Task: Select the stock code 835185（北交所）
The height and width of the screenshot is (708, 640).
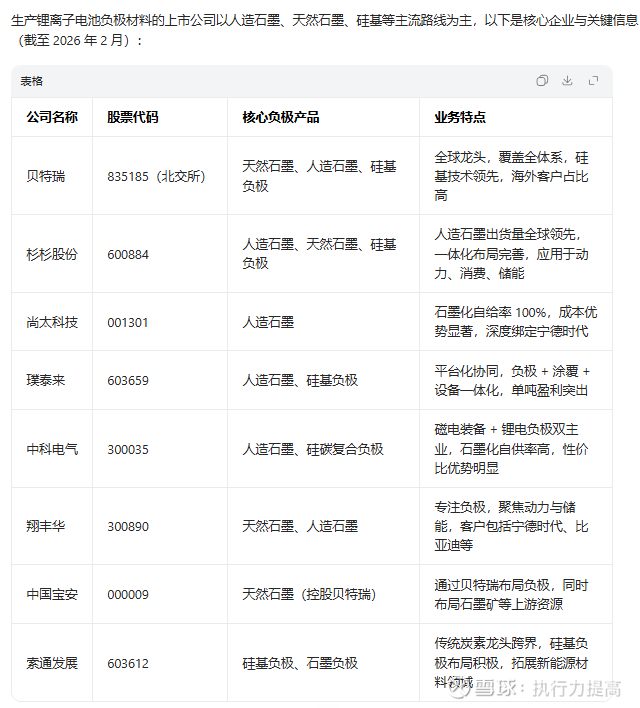Action: tap(156, 176)
